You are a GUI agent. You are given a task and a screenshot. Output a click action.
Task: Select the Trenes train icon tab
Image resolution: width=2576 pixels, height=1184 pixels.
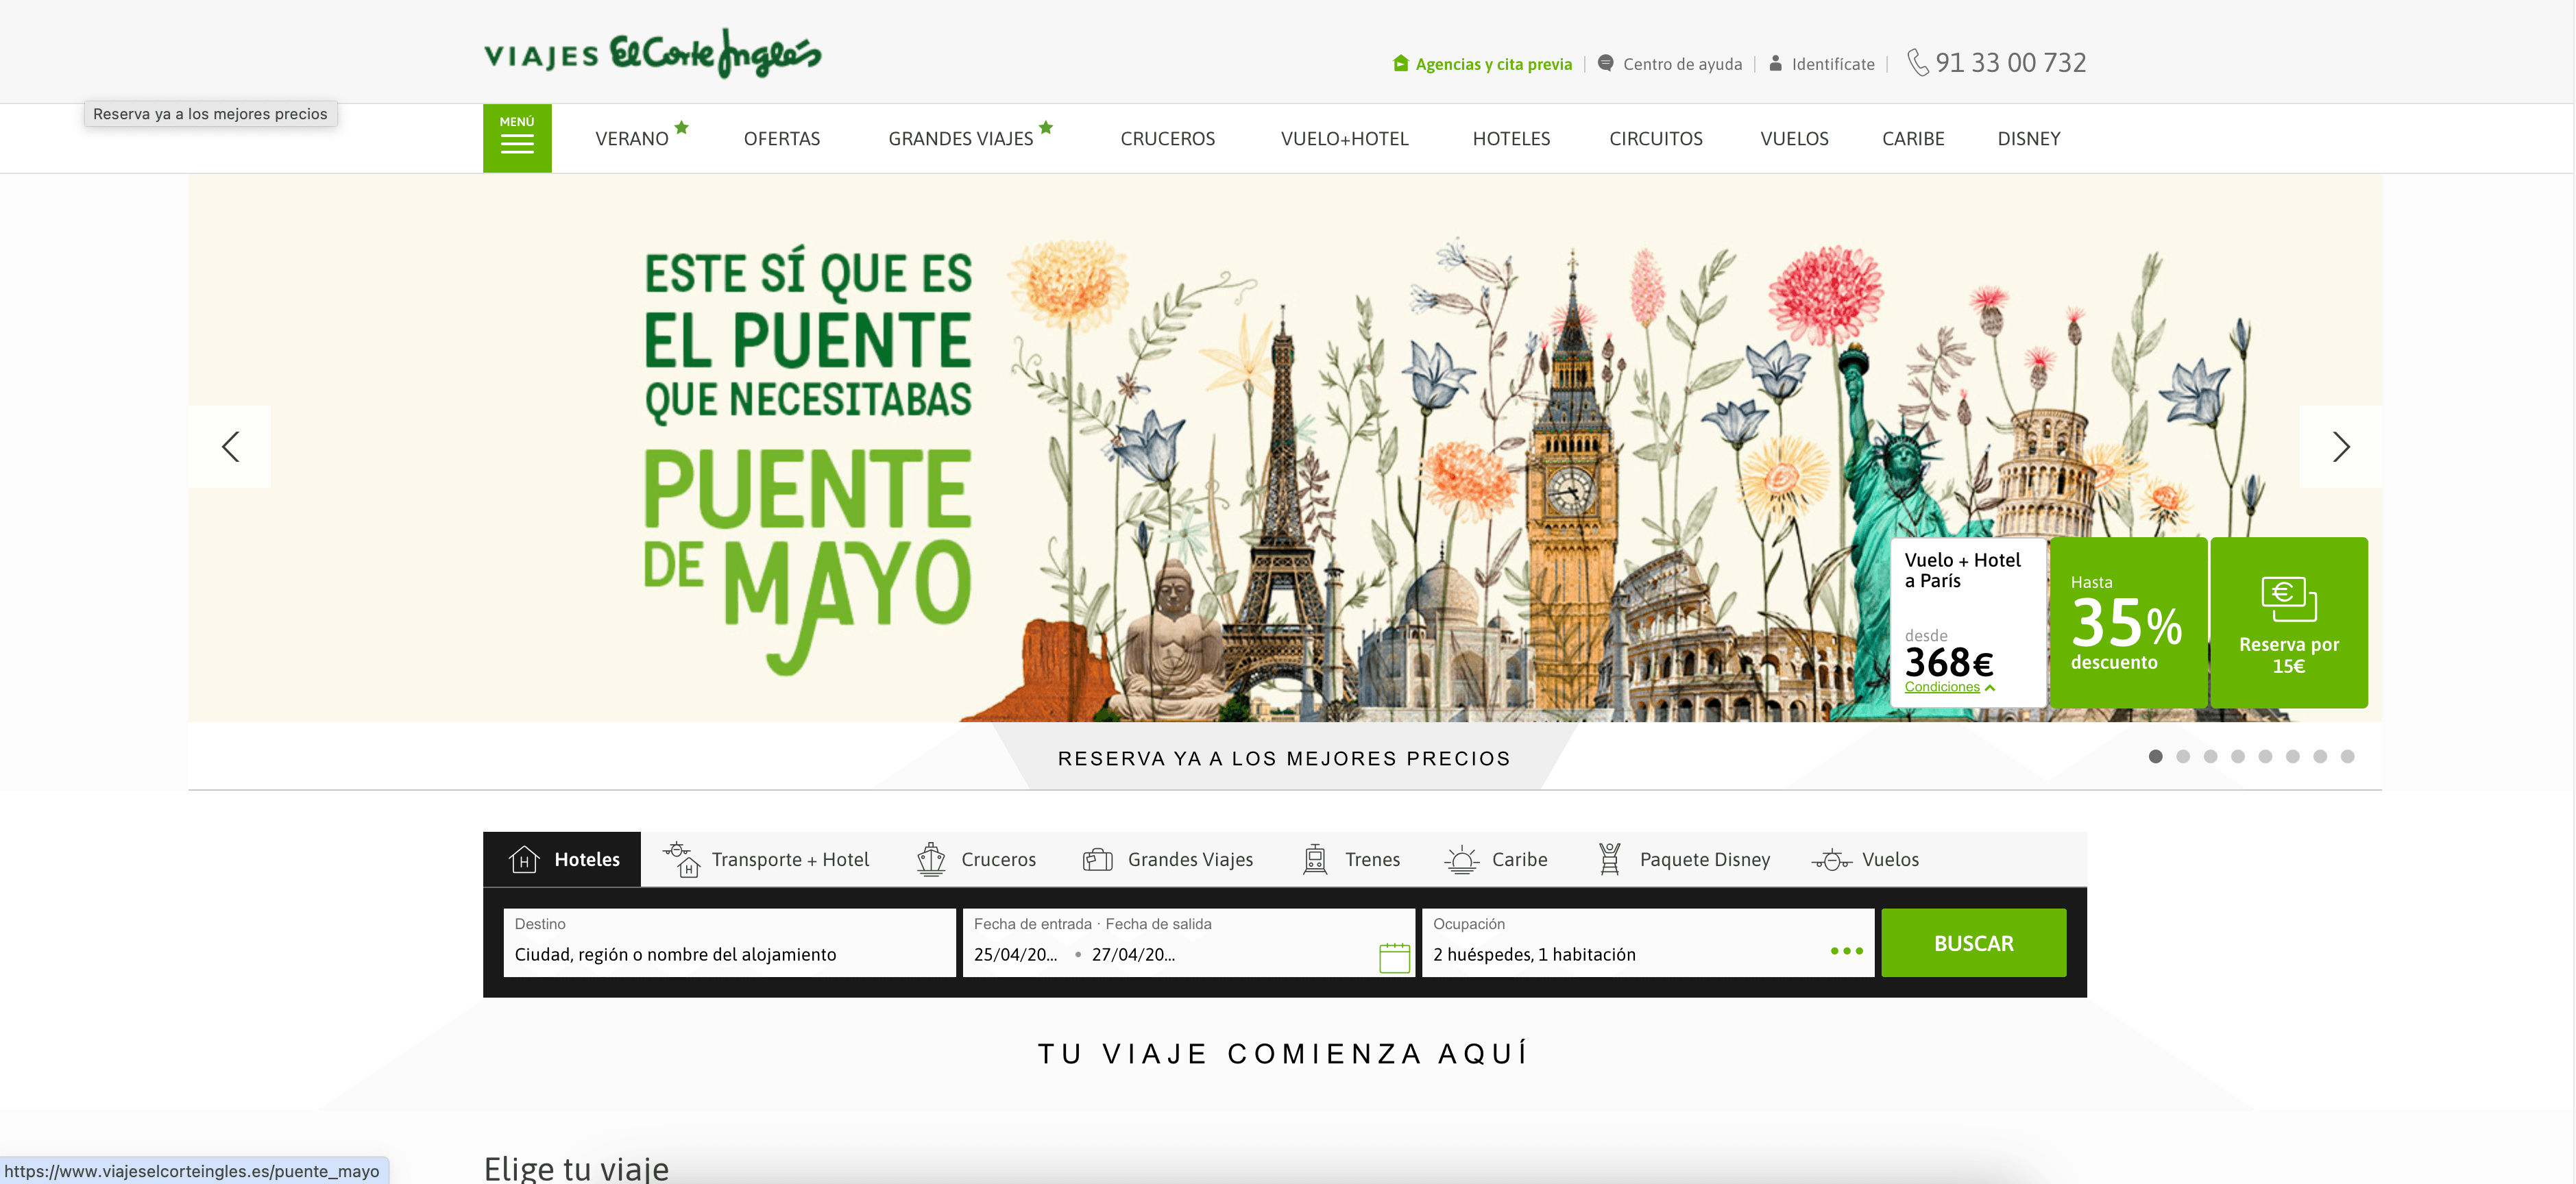(x=1315, y=859)
